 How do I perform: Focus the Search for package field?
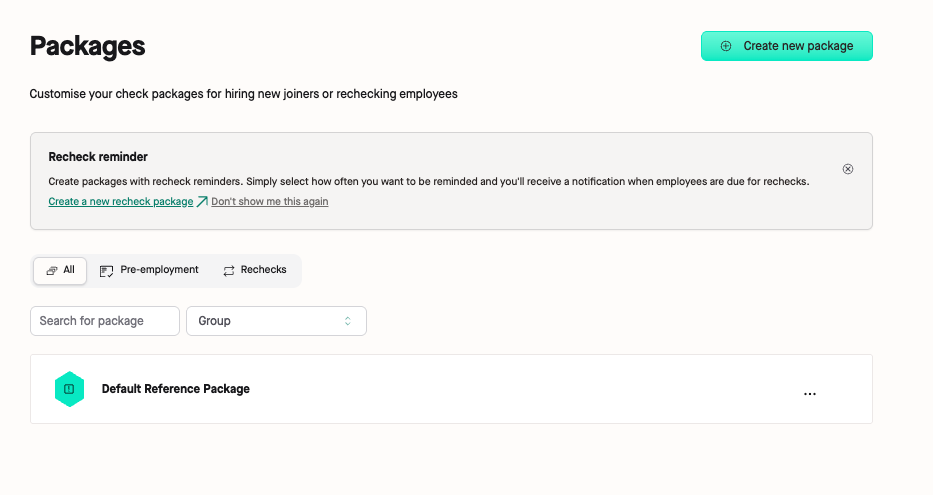105,321
